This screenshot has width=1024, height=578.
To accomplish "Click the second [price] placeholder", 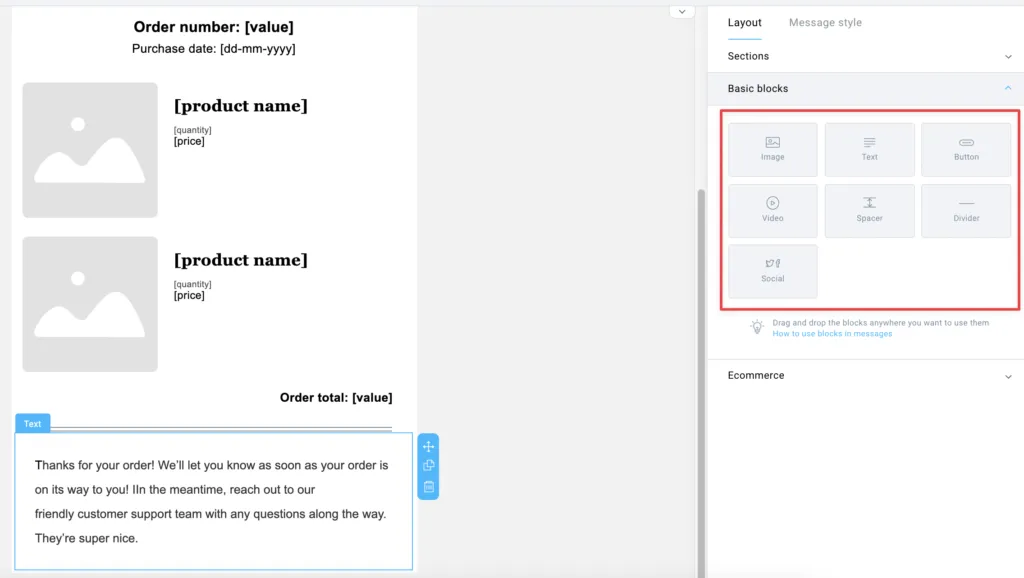I will (x=189, y=295).
